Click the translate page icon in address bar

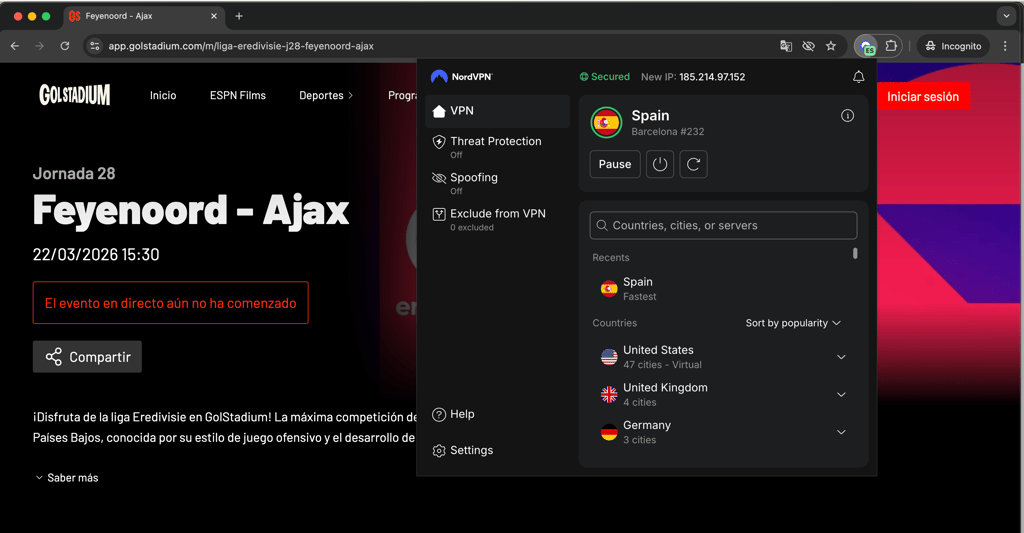[x=786, y=46]
